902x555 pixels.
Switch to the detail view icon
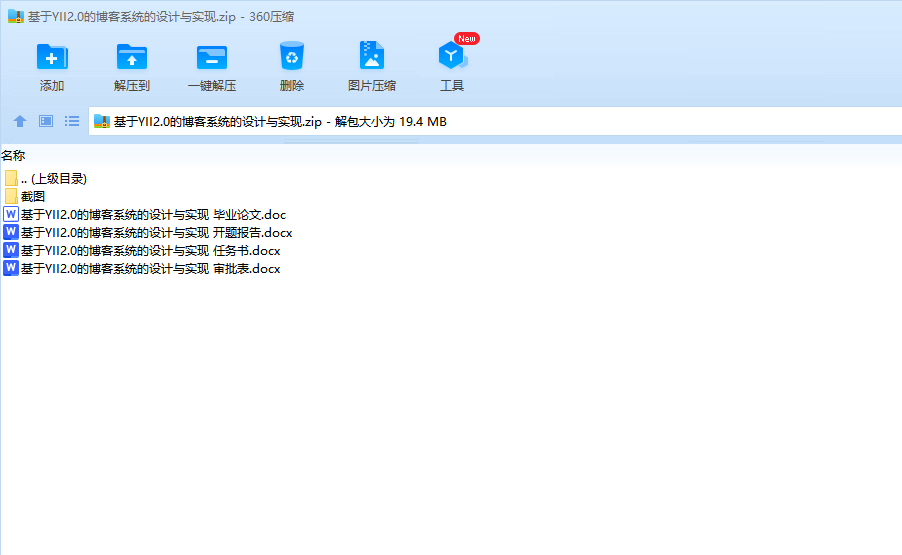[46, 121]
